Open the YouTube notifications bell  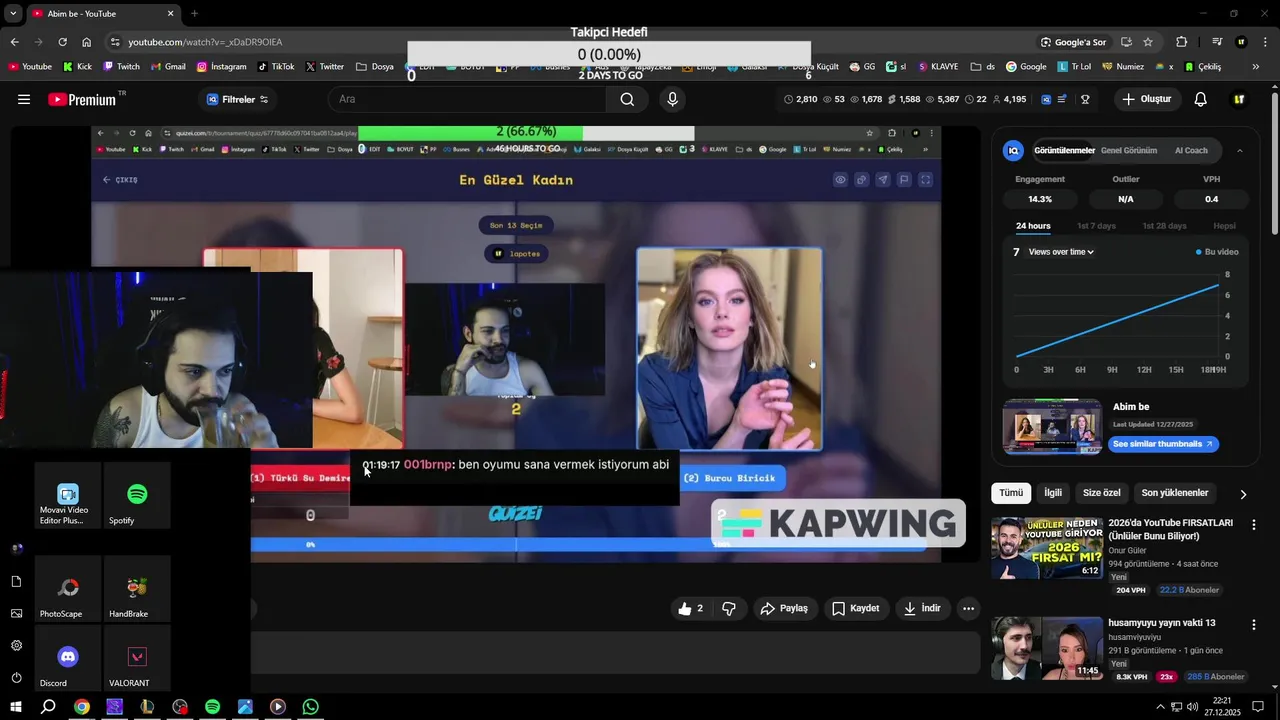[x=1201, y=99]
